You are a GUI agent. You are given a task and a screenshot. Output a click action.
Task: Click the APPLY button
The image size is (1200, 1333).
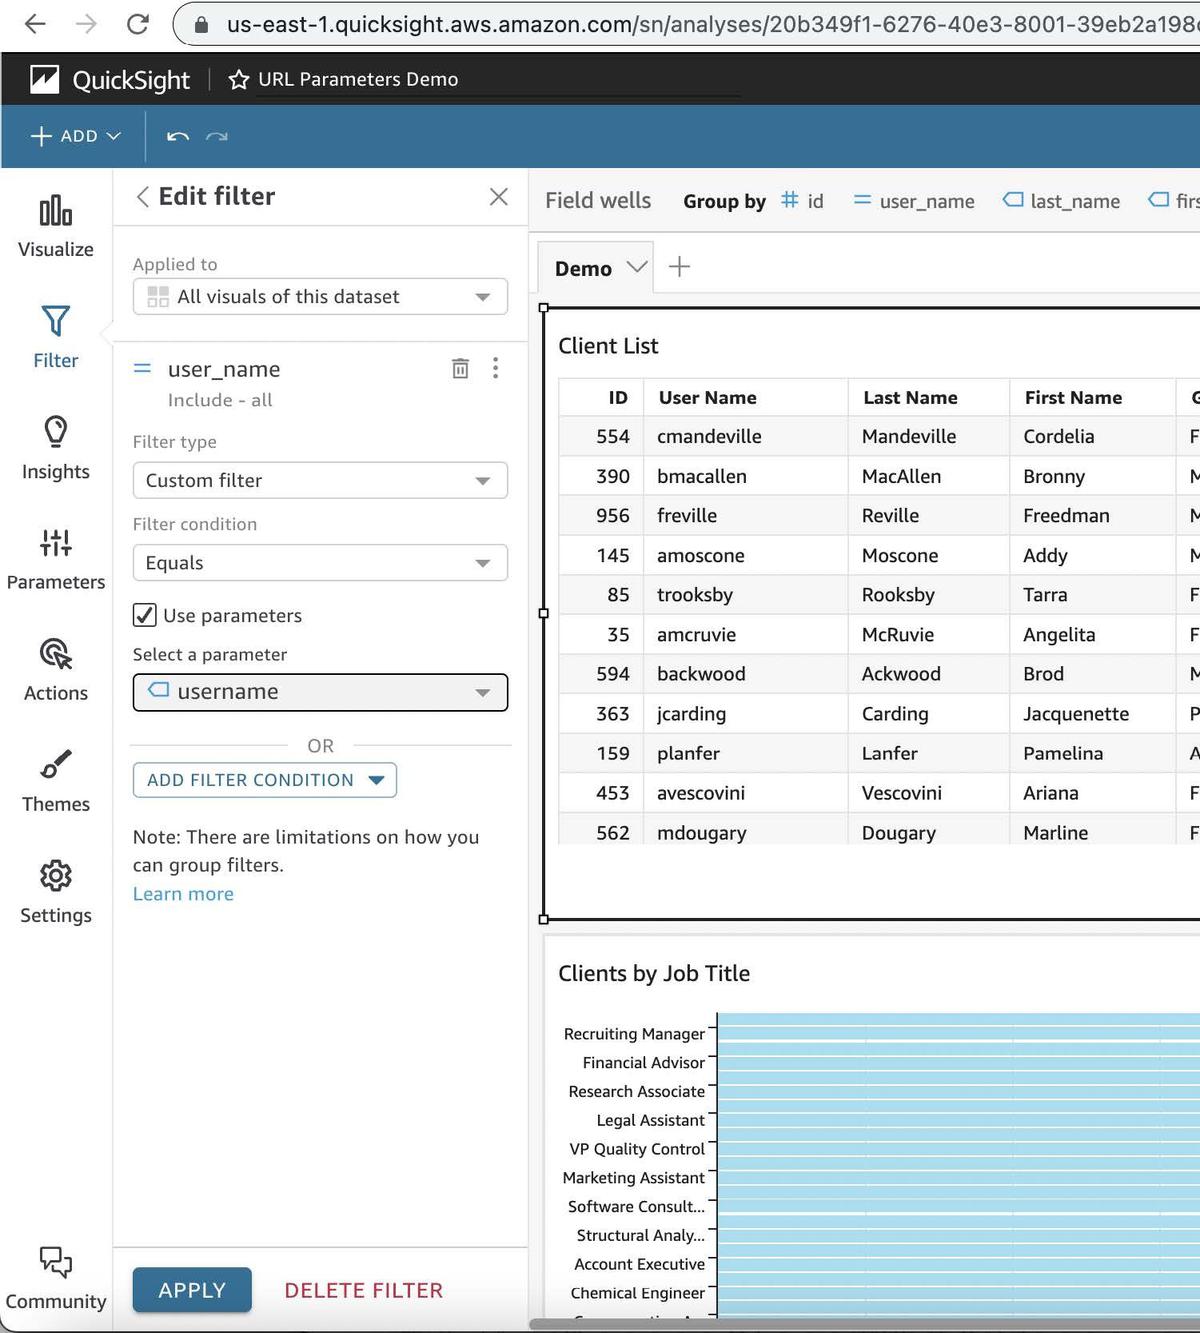(x=192, y=1290)
